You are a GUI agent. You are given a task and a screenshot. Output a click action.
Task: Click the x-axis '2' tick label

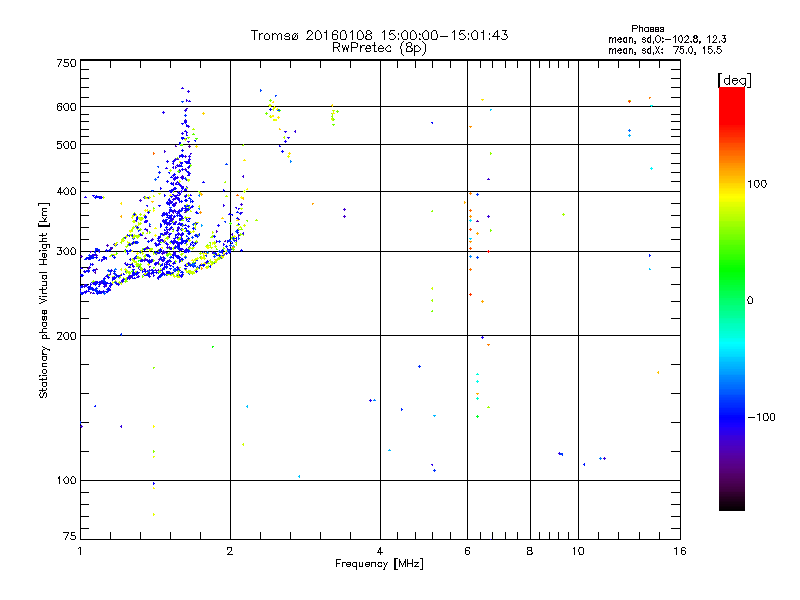click(230, 551)
